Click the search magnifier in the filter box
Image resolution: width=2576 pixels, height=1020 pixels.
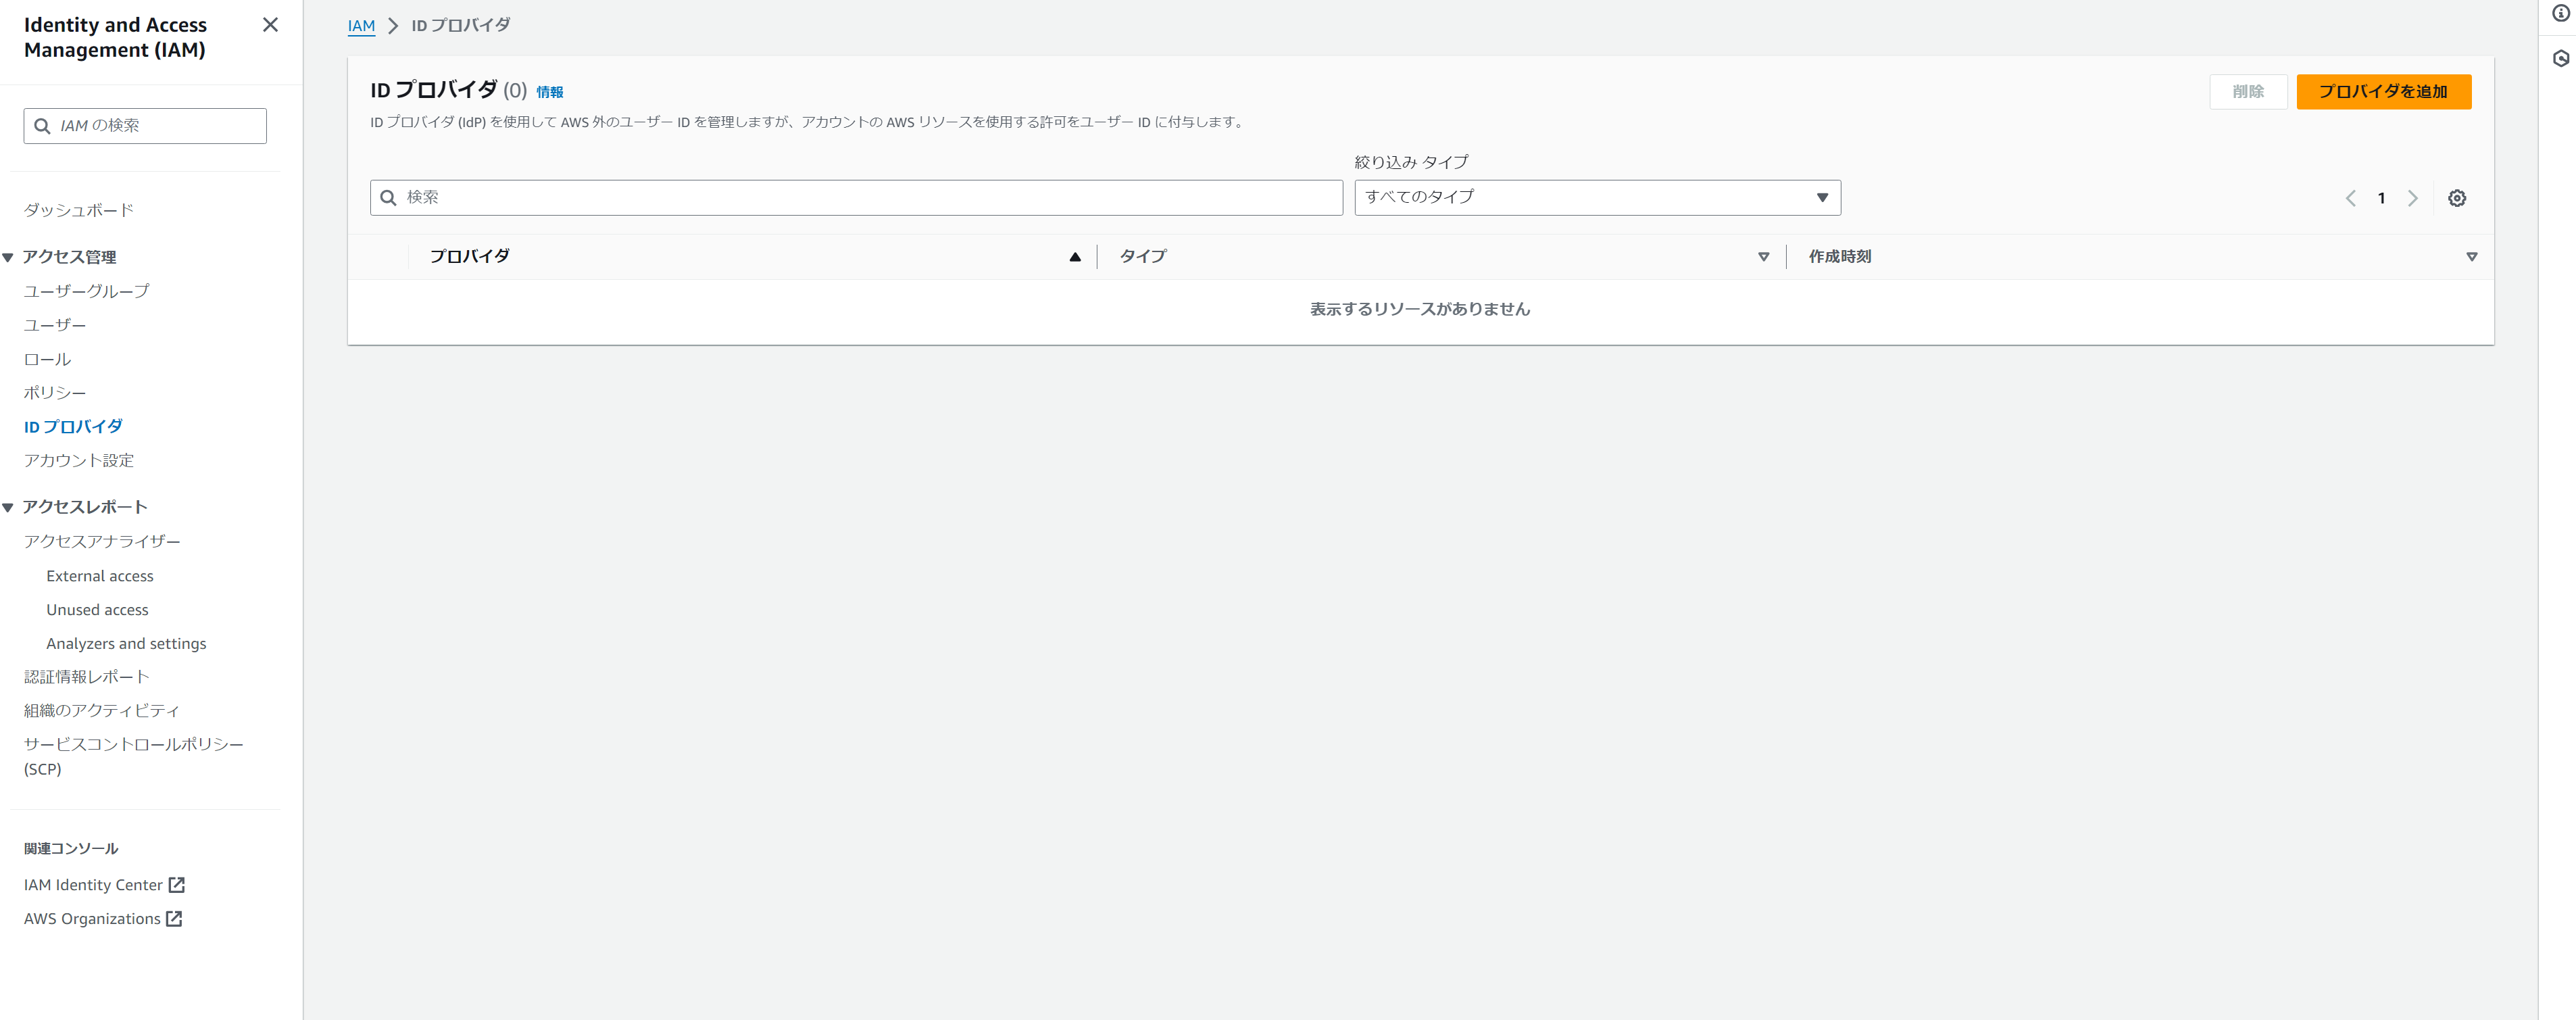(x=389, y=197)
